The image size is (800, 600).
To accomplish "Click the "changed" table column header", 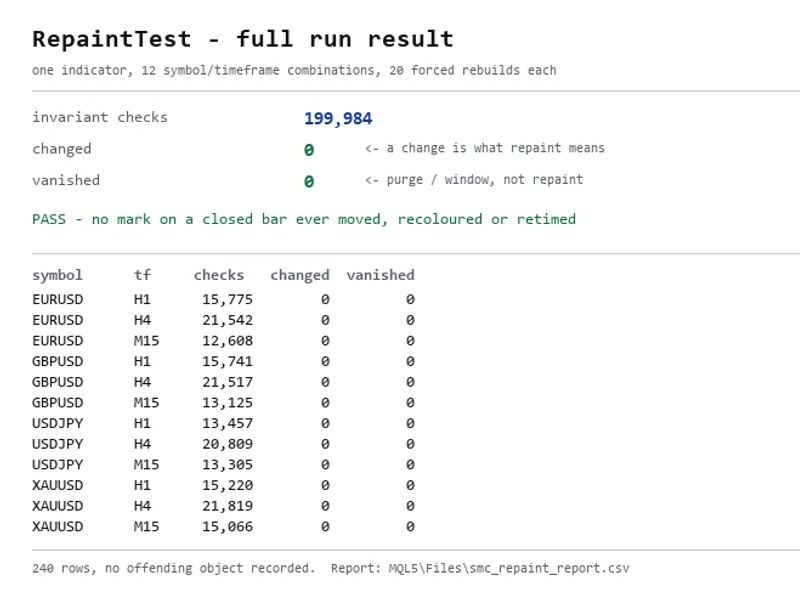I will (x=300, y=276).
